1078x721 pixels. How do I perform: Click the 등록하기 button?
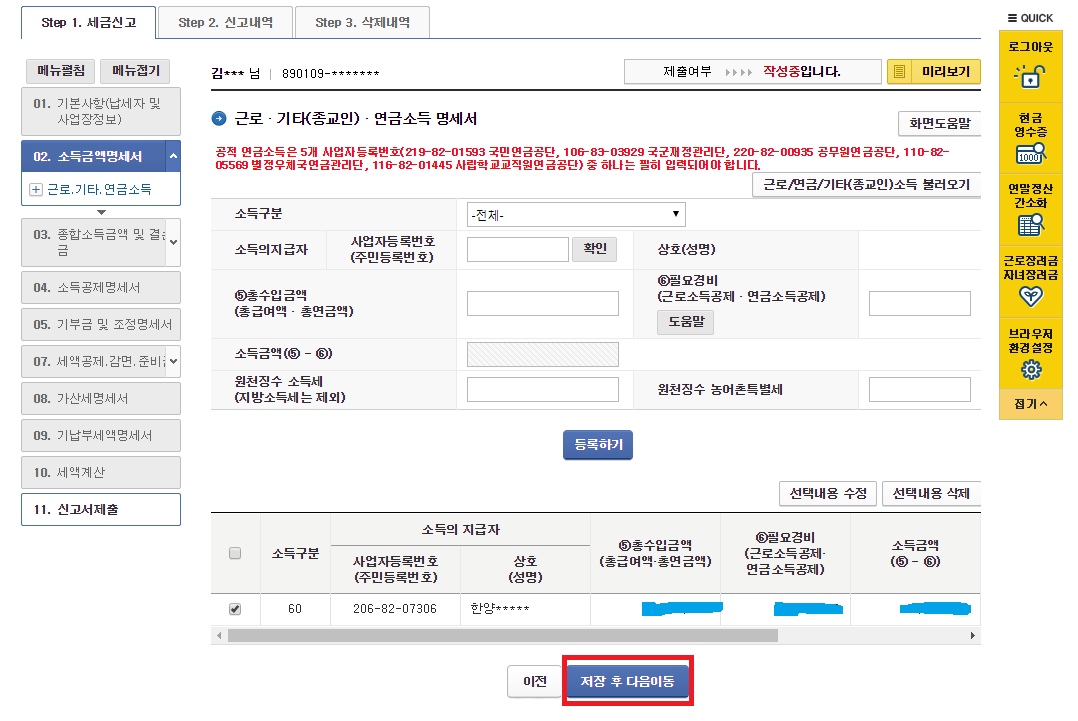[x=598, y=445]
